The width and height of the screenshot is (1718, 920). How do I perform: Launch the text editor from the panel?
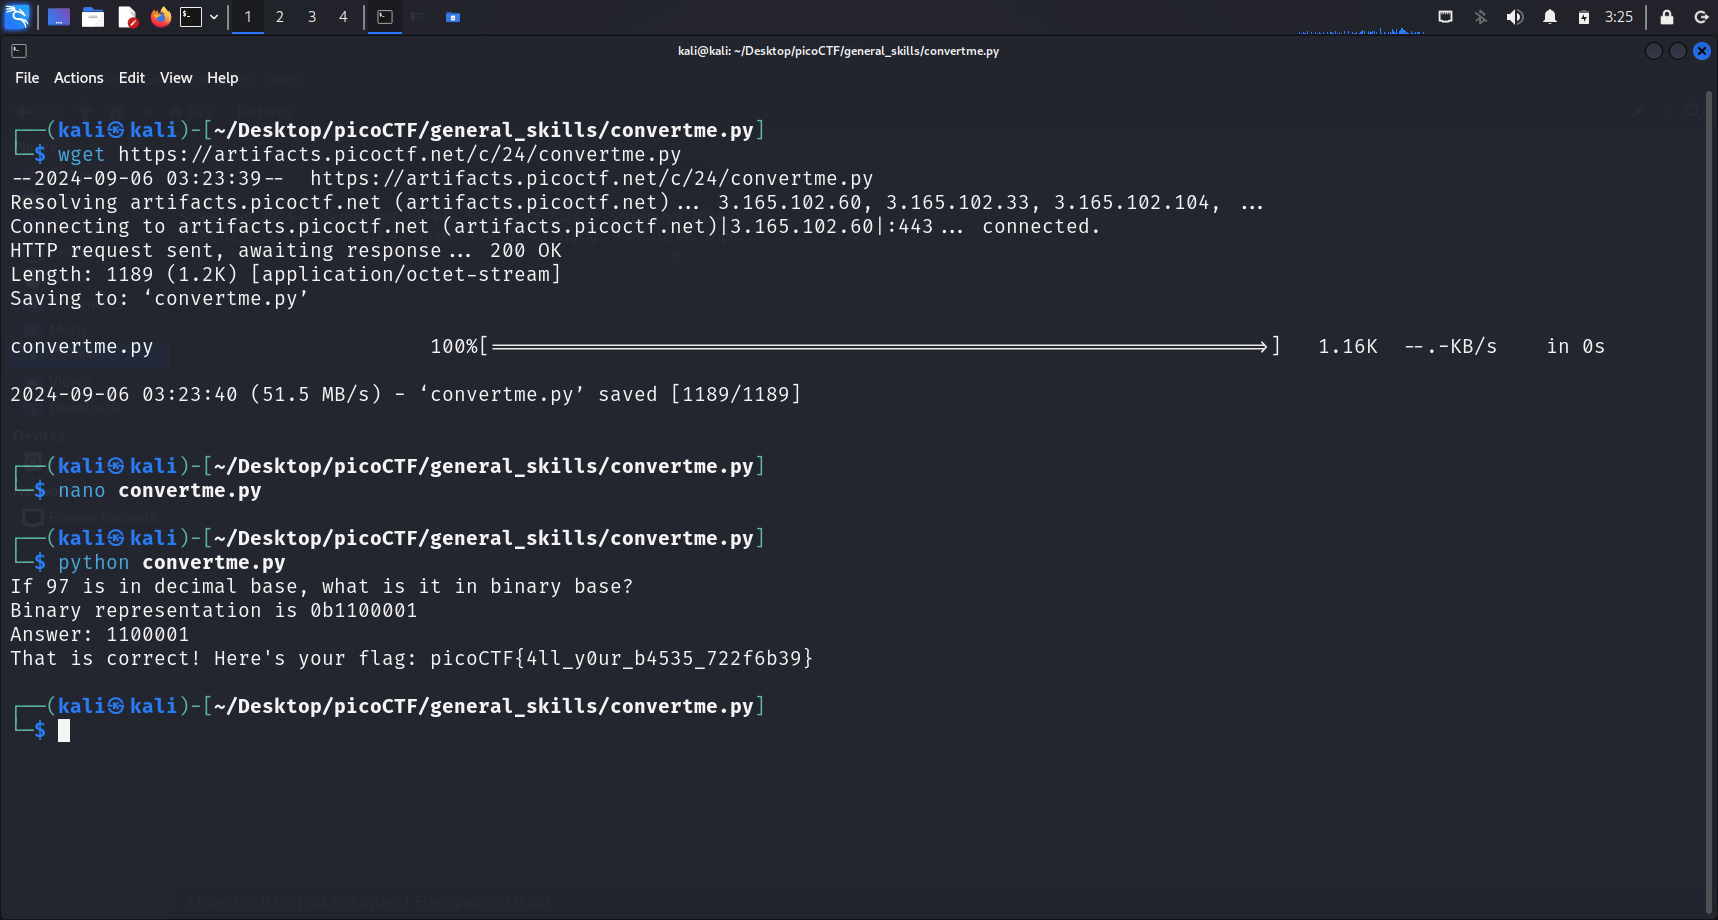click(127, 17)
